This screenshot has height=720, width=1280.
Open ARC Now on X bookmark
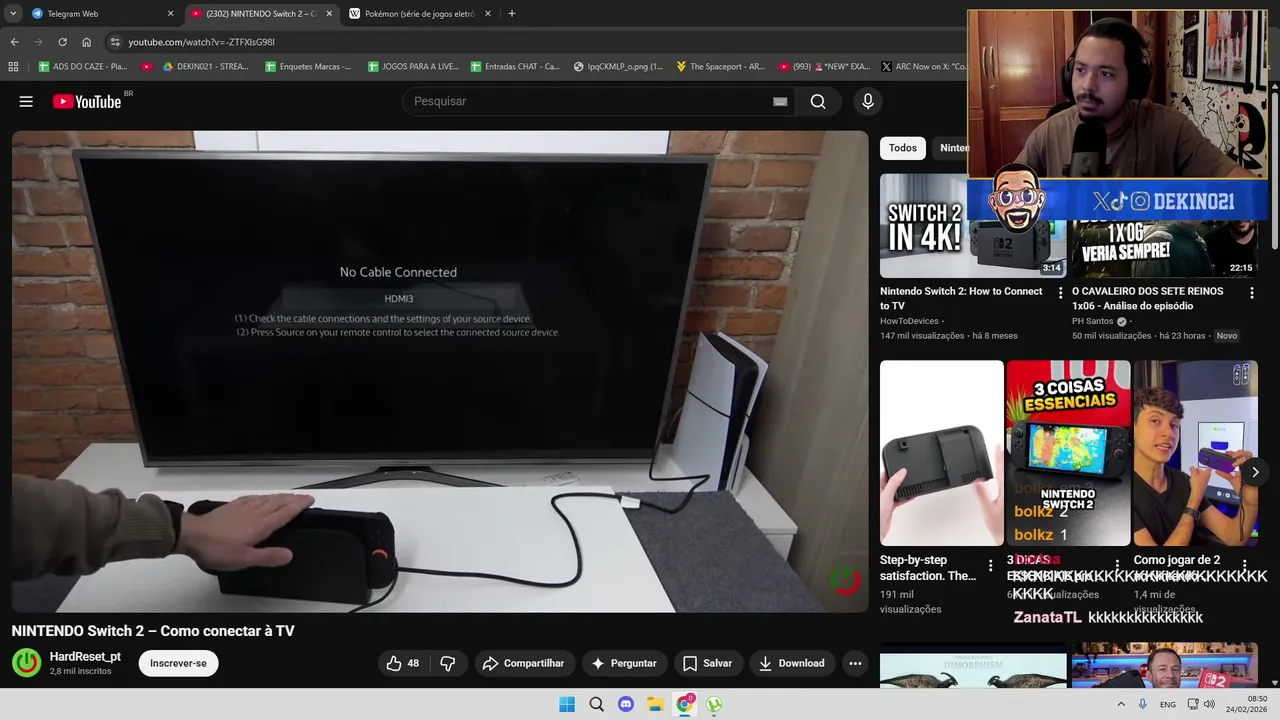point(923,67)
